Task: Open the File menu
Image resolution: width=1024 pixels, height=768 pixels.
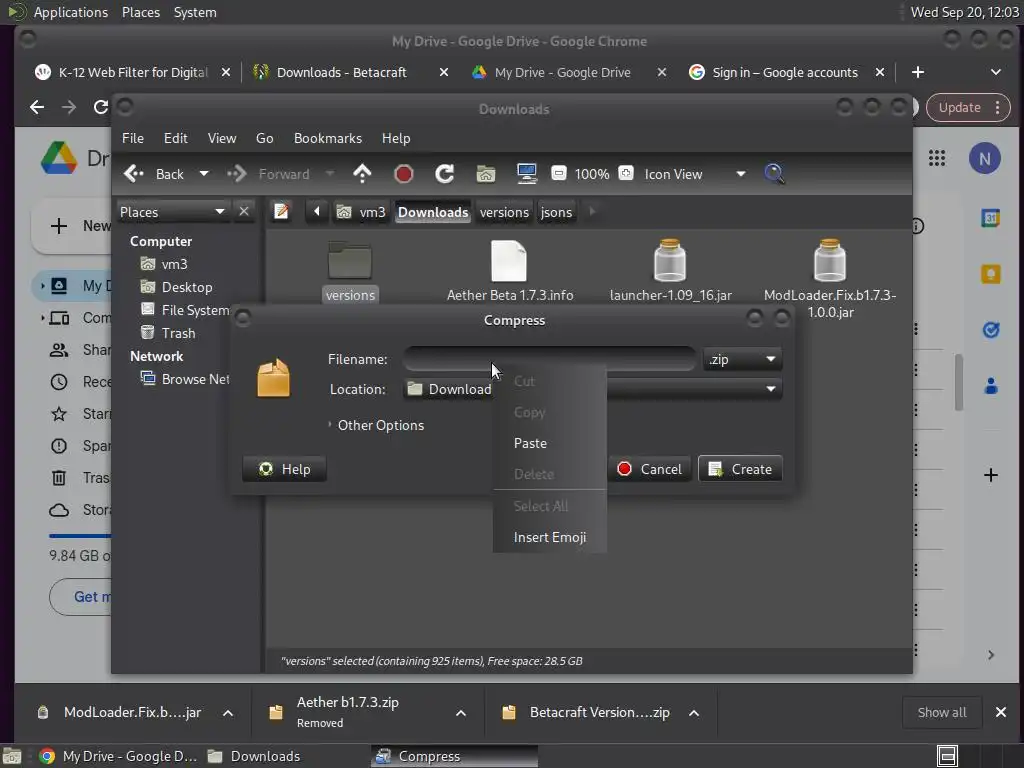Action: 133,138
